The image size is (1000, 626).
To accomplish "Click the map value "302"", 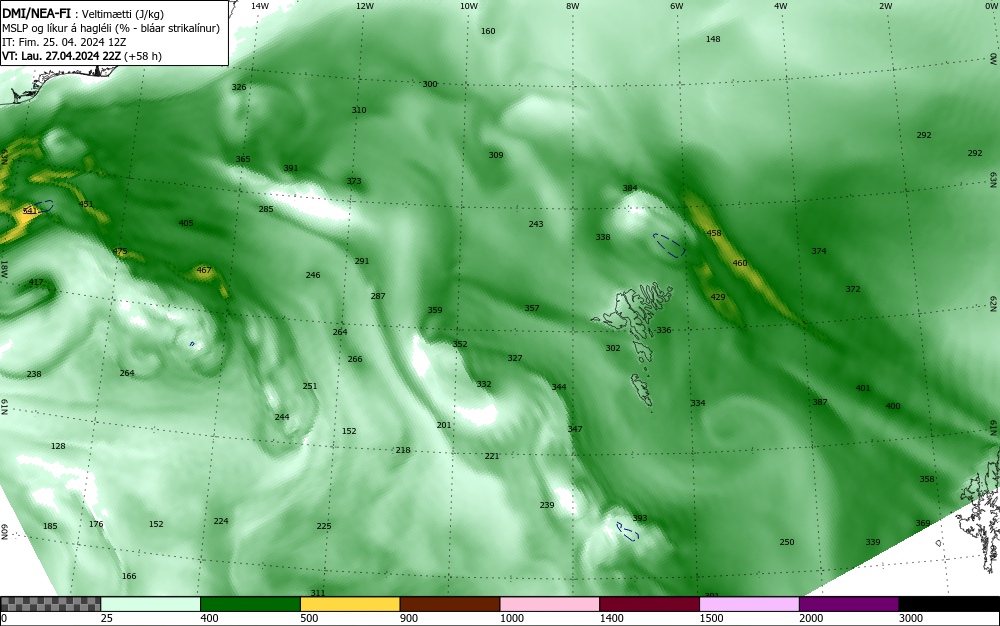I will pos(613,348).
